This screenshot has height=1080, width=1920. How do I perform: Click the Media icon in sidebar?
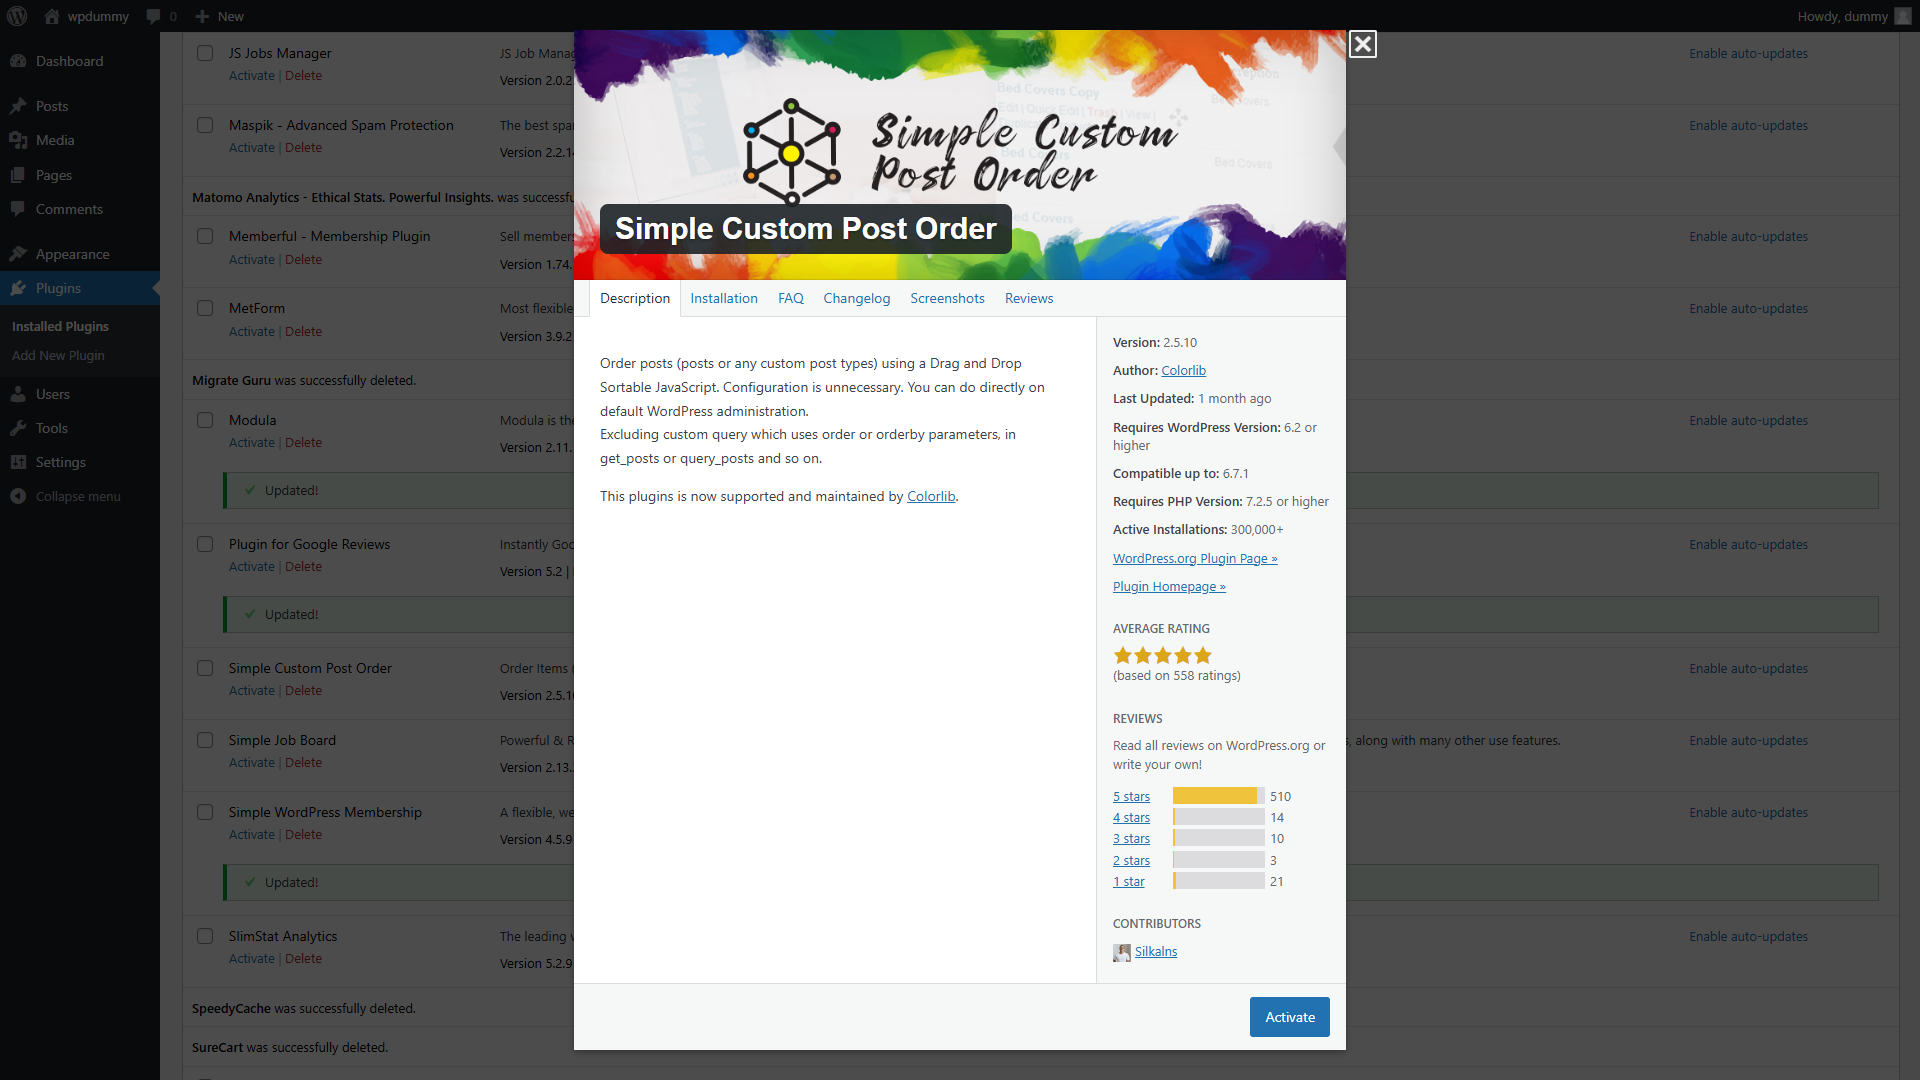(18, 140)
